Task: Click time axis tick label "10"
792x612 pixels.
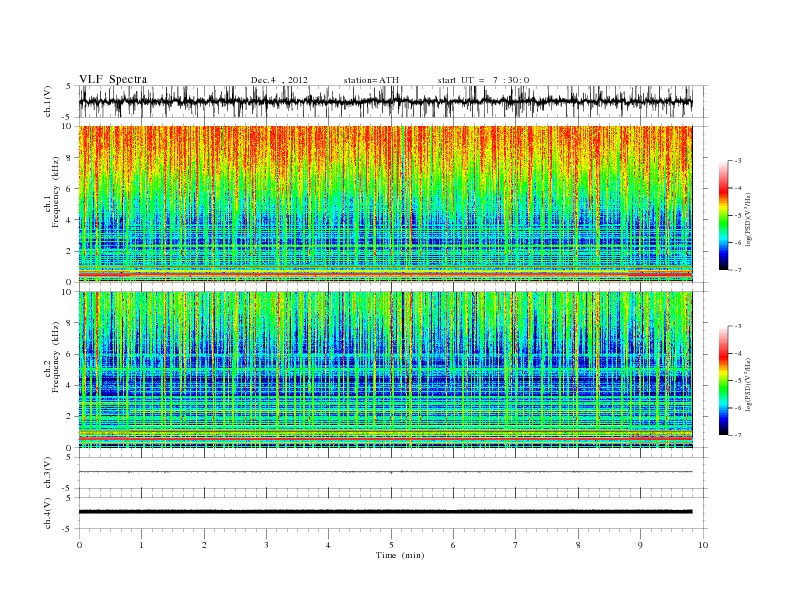Action: coord(703,545)
